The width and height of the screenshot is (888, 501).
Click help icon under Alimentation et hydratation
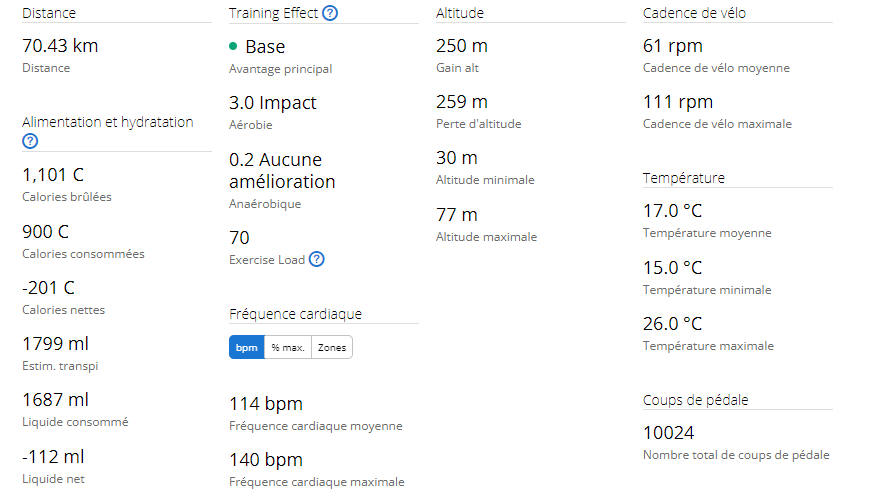pyautogui.click(x=30, y=141)
